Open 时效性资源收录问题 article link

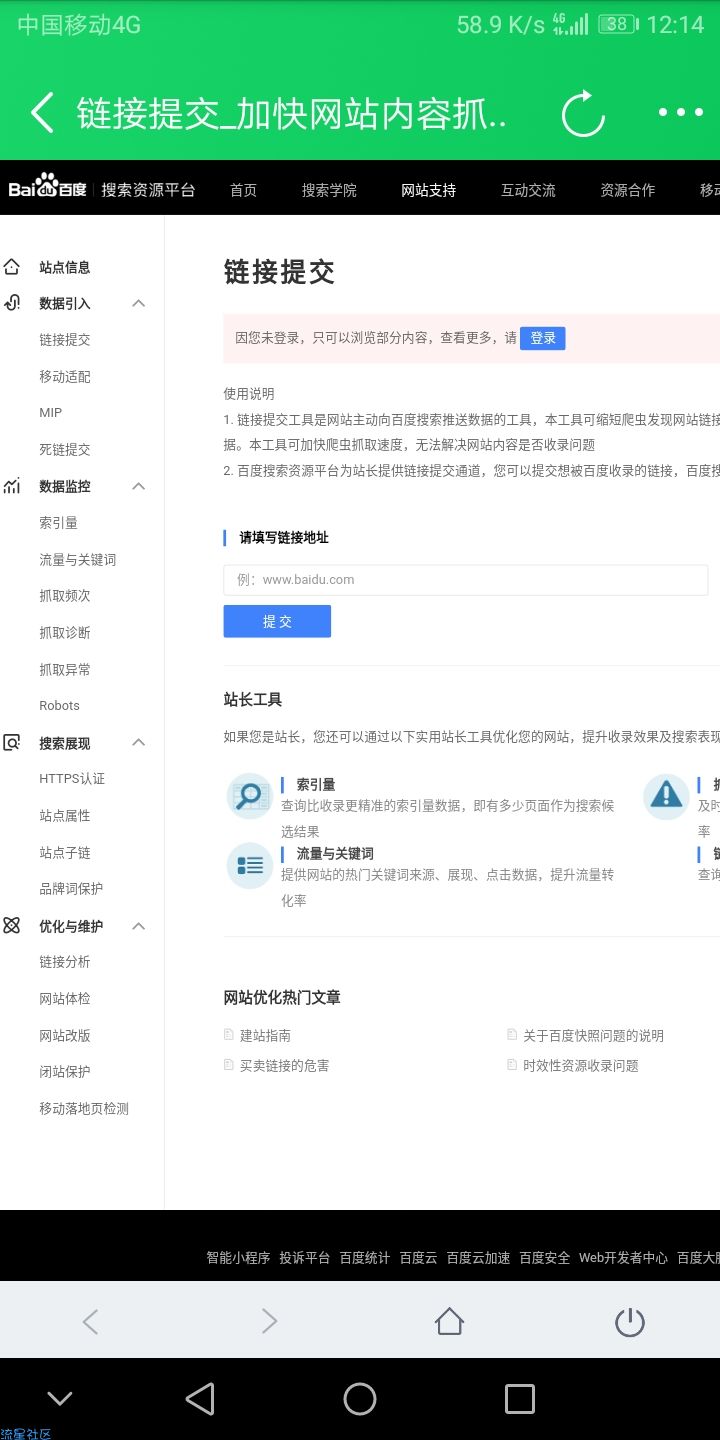pos(581,1066)
